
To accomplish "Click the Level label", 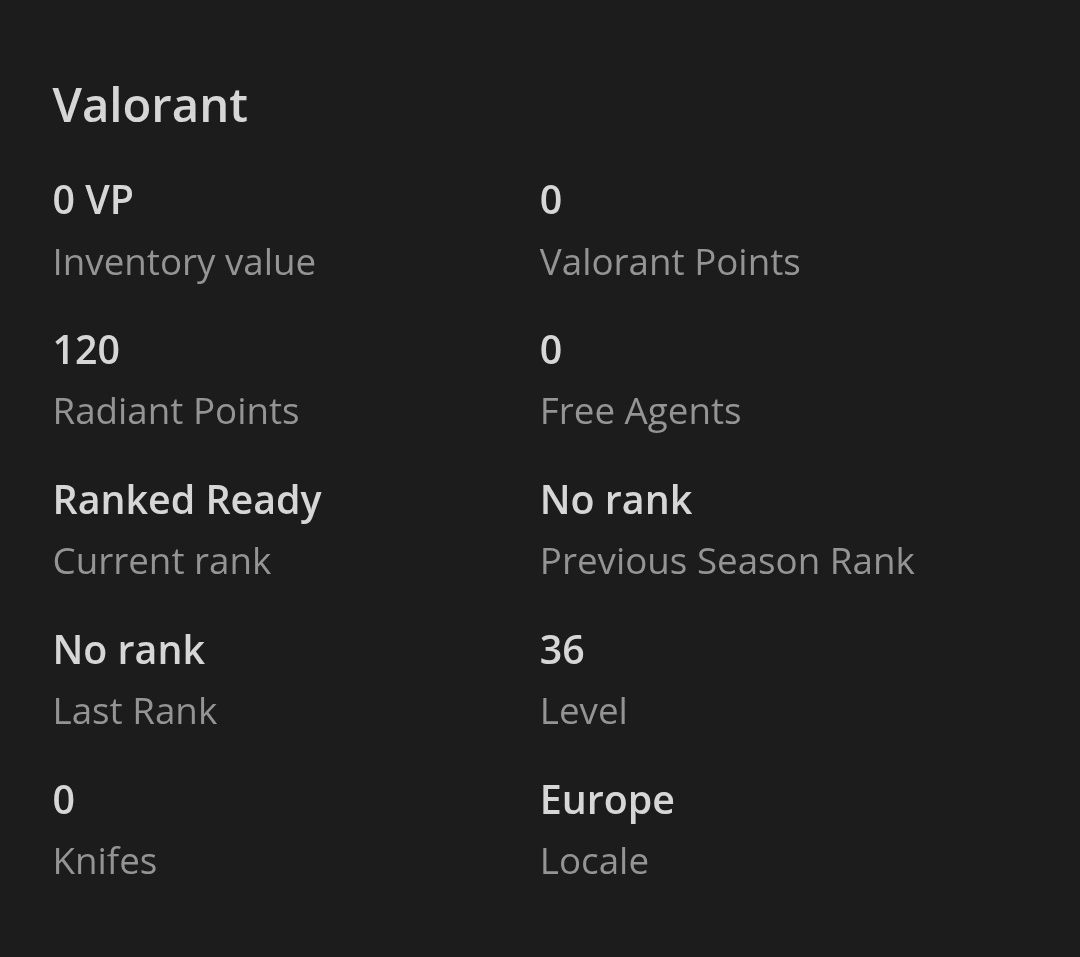I will [584, 711].
